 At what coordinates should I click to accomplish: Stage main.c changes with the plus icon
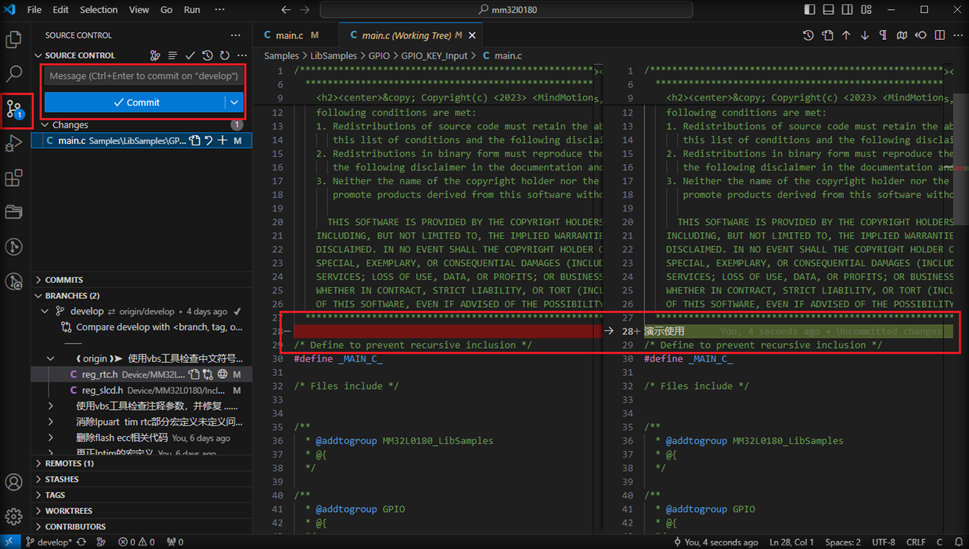coord(223,141)
